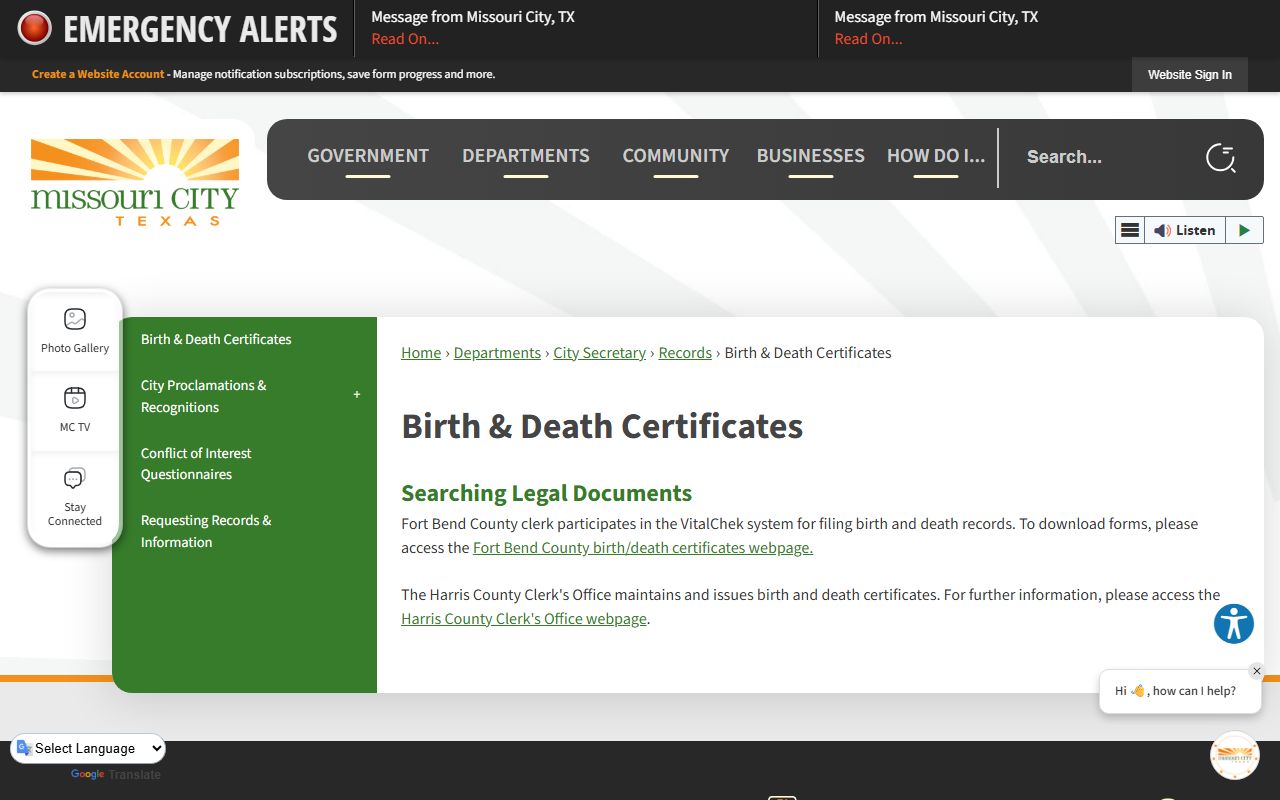The image size is (1280, 800).
Task: Open Harris County Clerk's Office webpage link
Action: 524,619
